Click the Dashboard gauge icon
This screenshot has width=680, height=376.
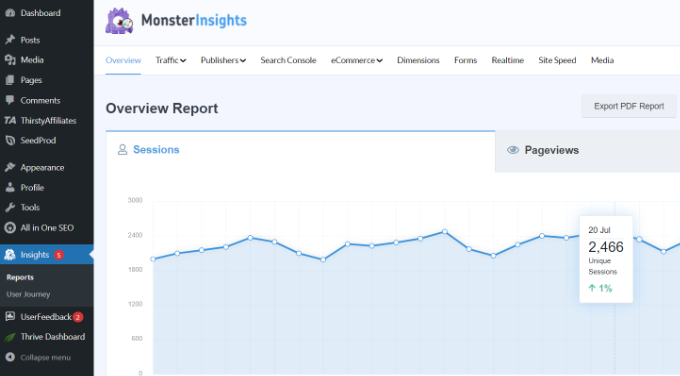[10, 13]
